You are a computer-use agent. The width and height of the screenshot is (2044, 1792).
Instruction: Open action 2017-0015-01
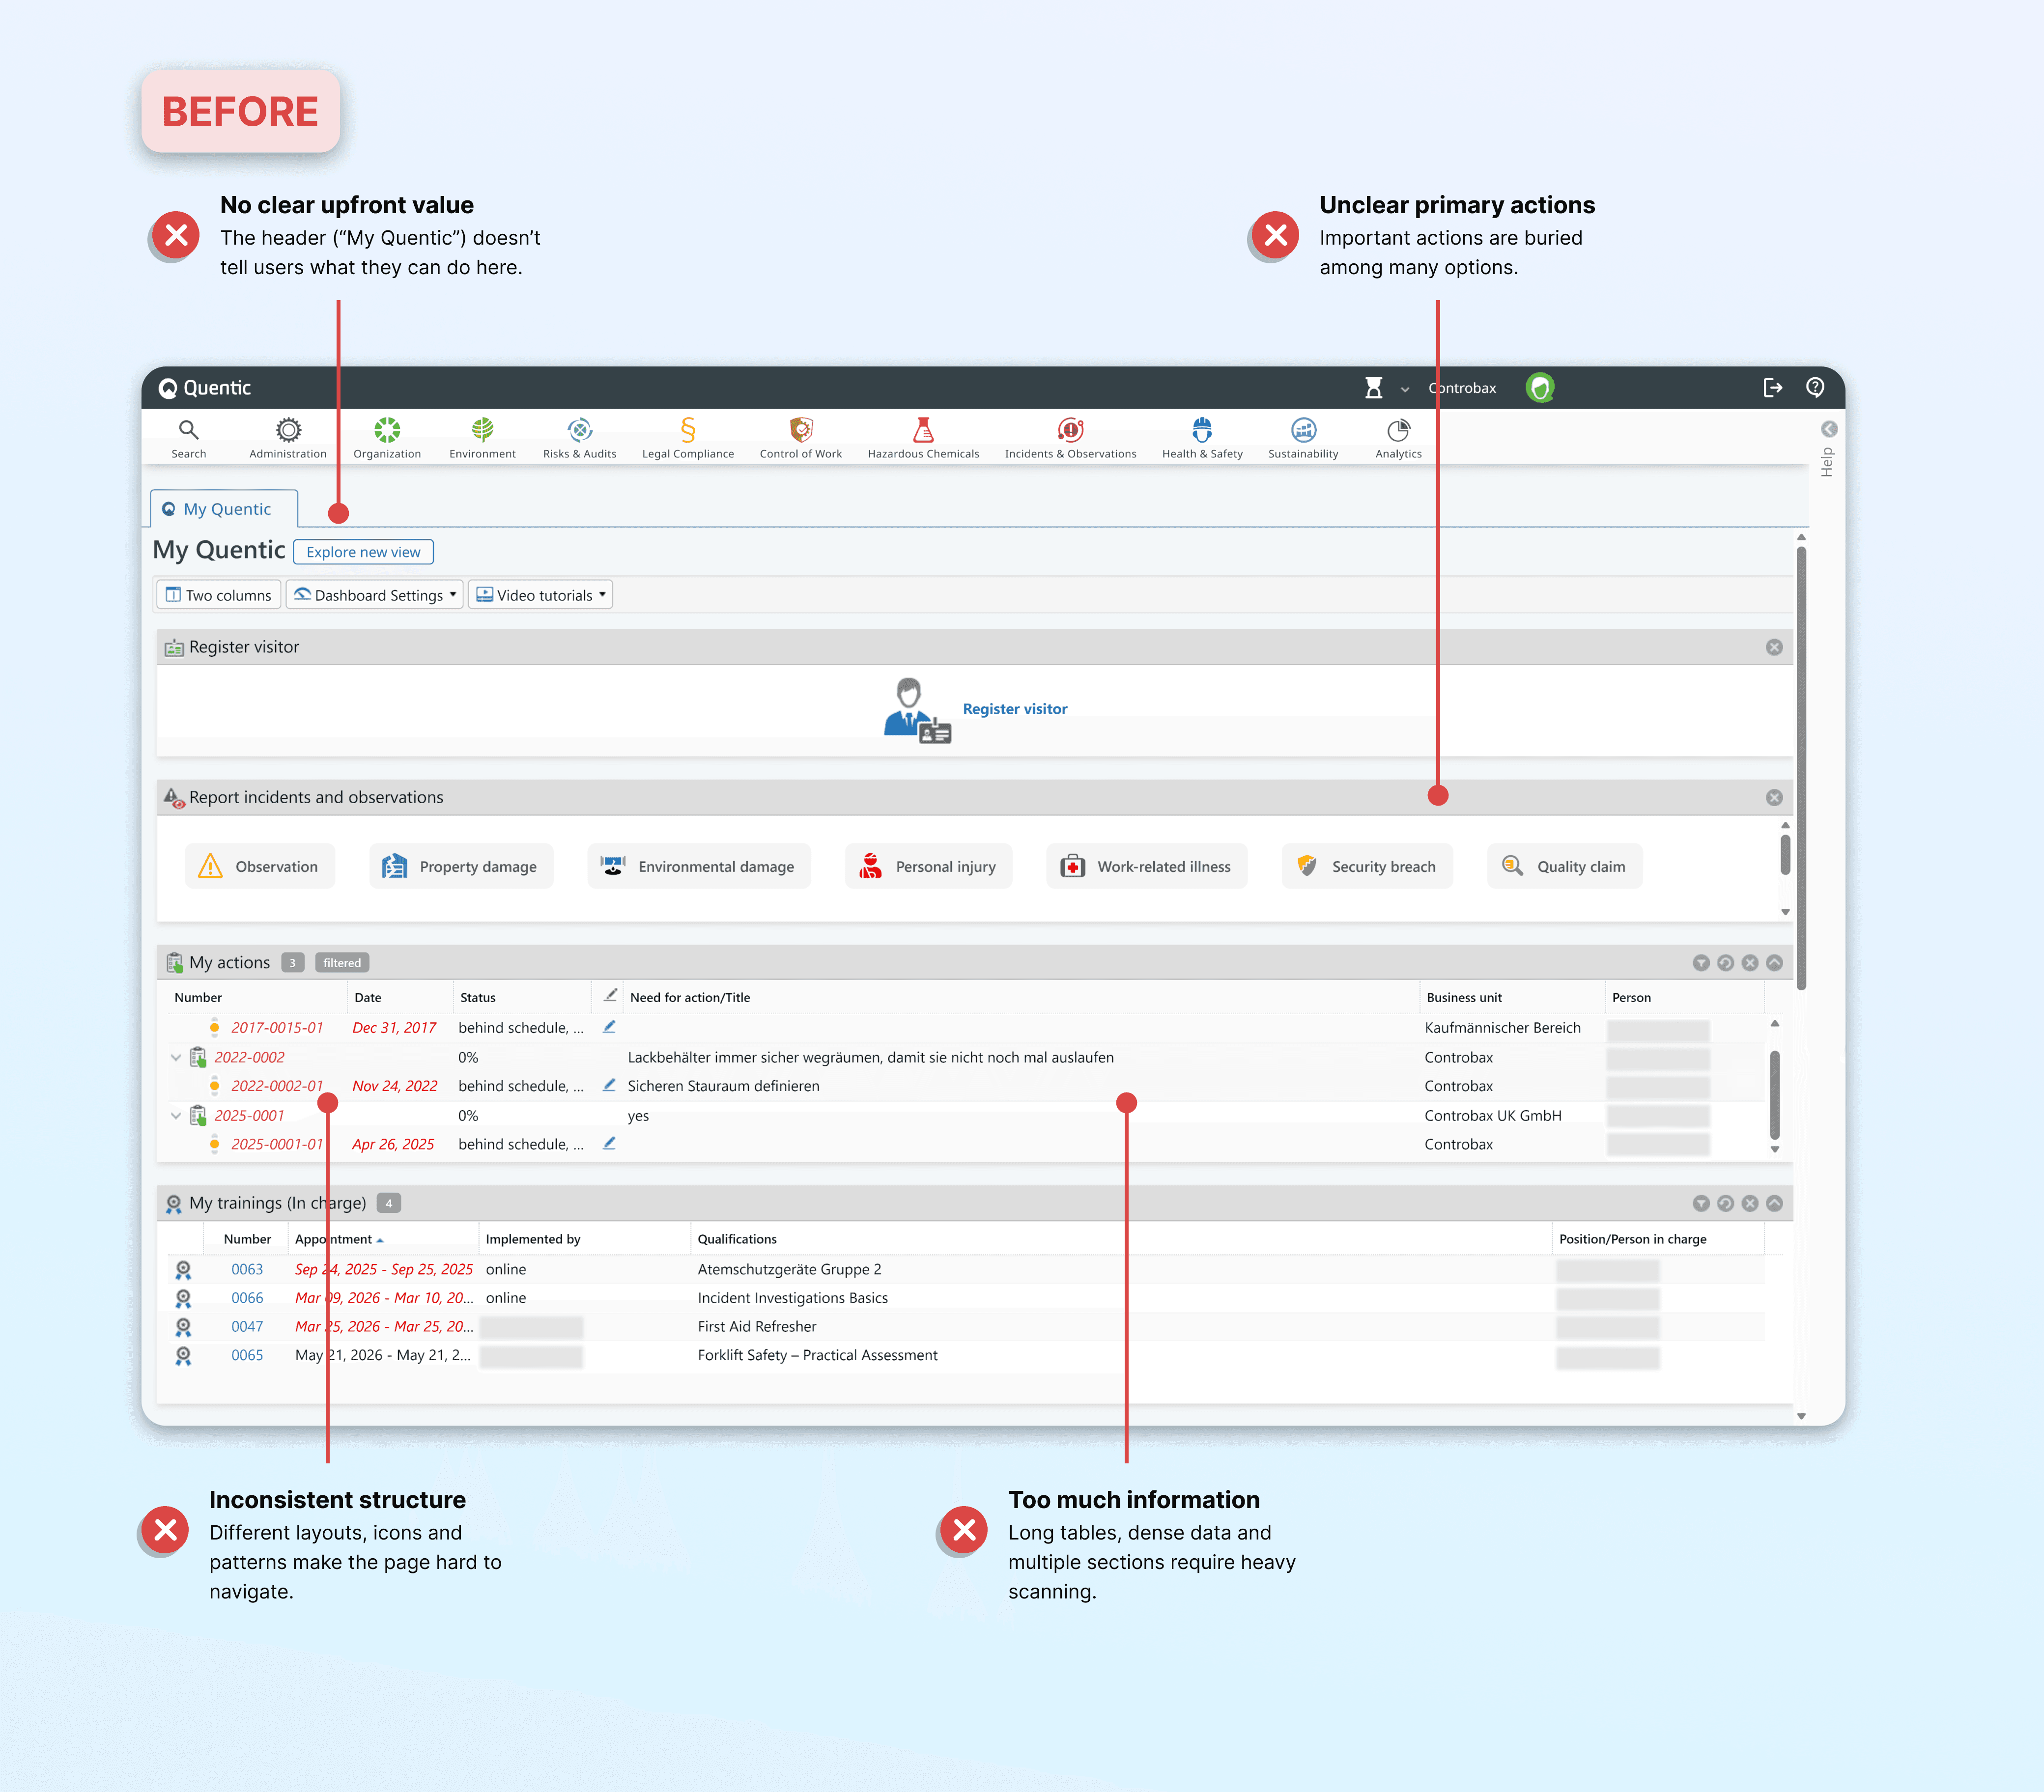277,1028
